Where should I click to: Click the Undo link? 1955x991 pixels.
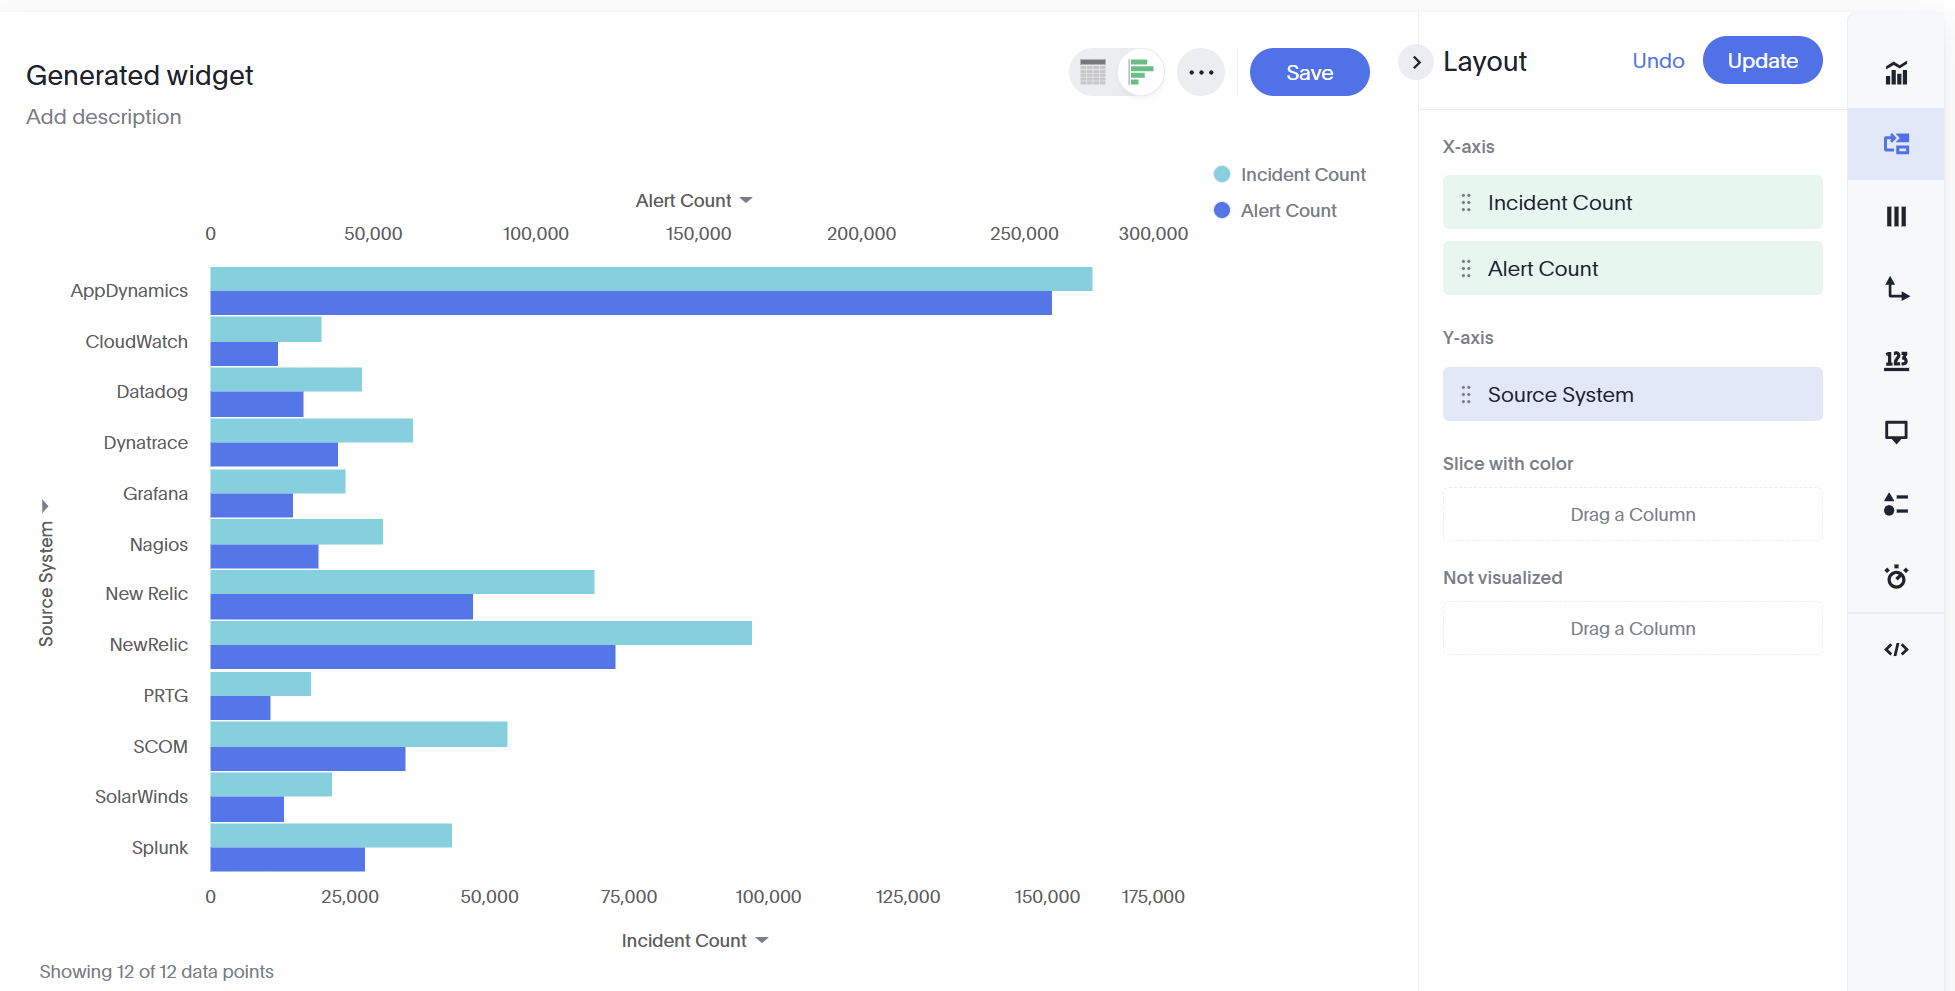(x=1658, y=61)
